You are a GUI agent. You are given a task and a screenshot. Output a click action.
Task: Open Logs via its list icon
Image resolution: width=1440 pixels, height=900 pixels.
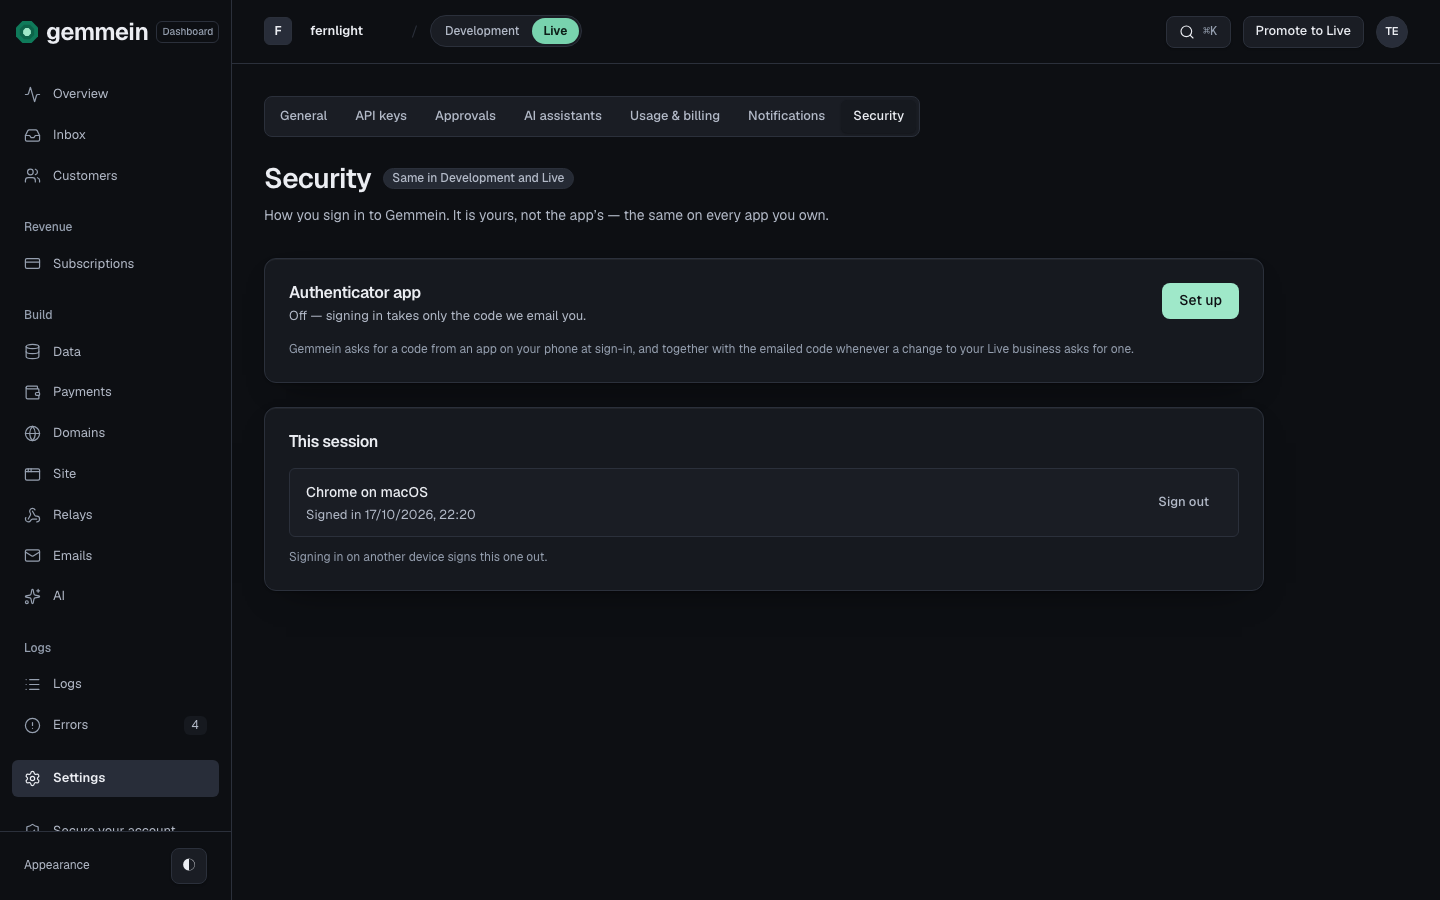(x=33, y=684)
